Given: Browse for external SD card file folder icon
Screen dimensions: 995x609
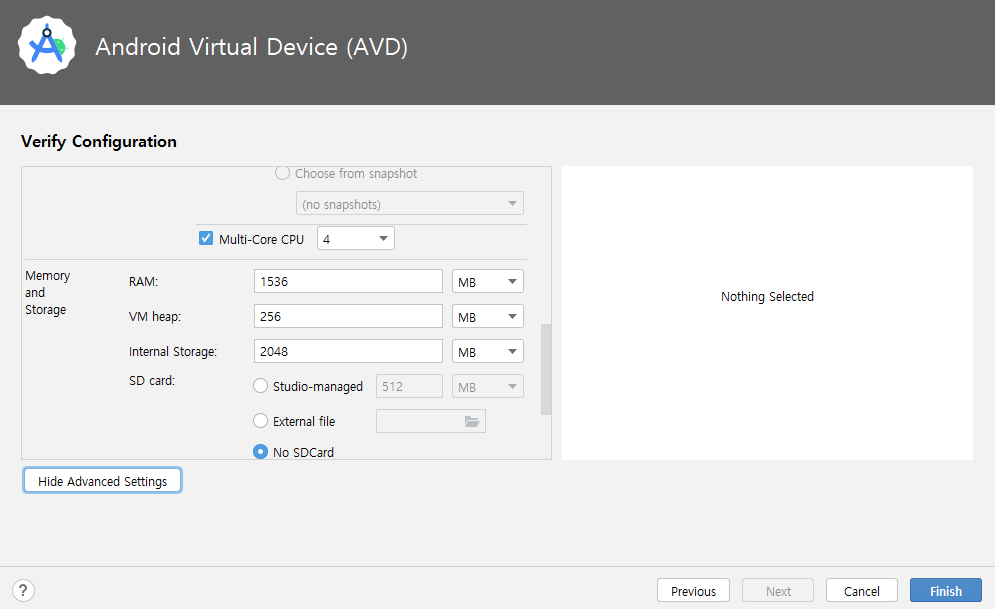Looking at the screenshot, I should click(x=471, y=421).
